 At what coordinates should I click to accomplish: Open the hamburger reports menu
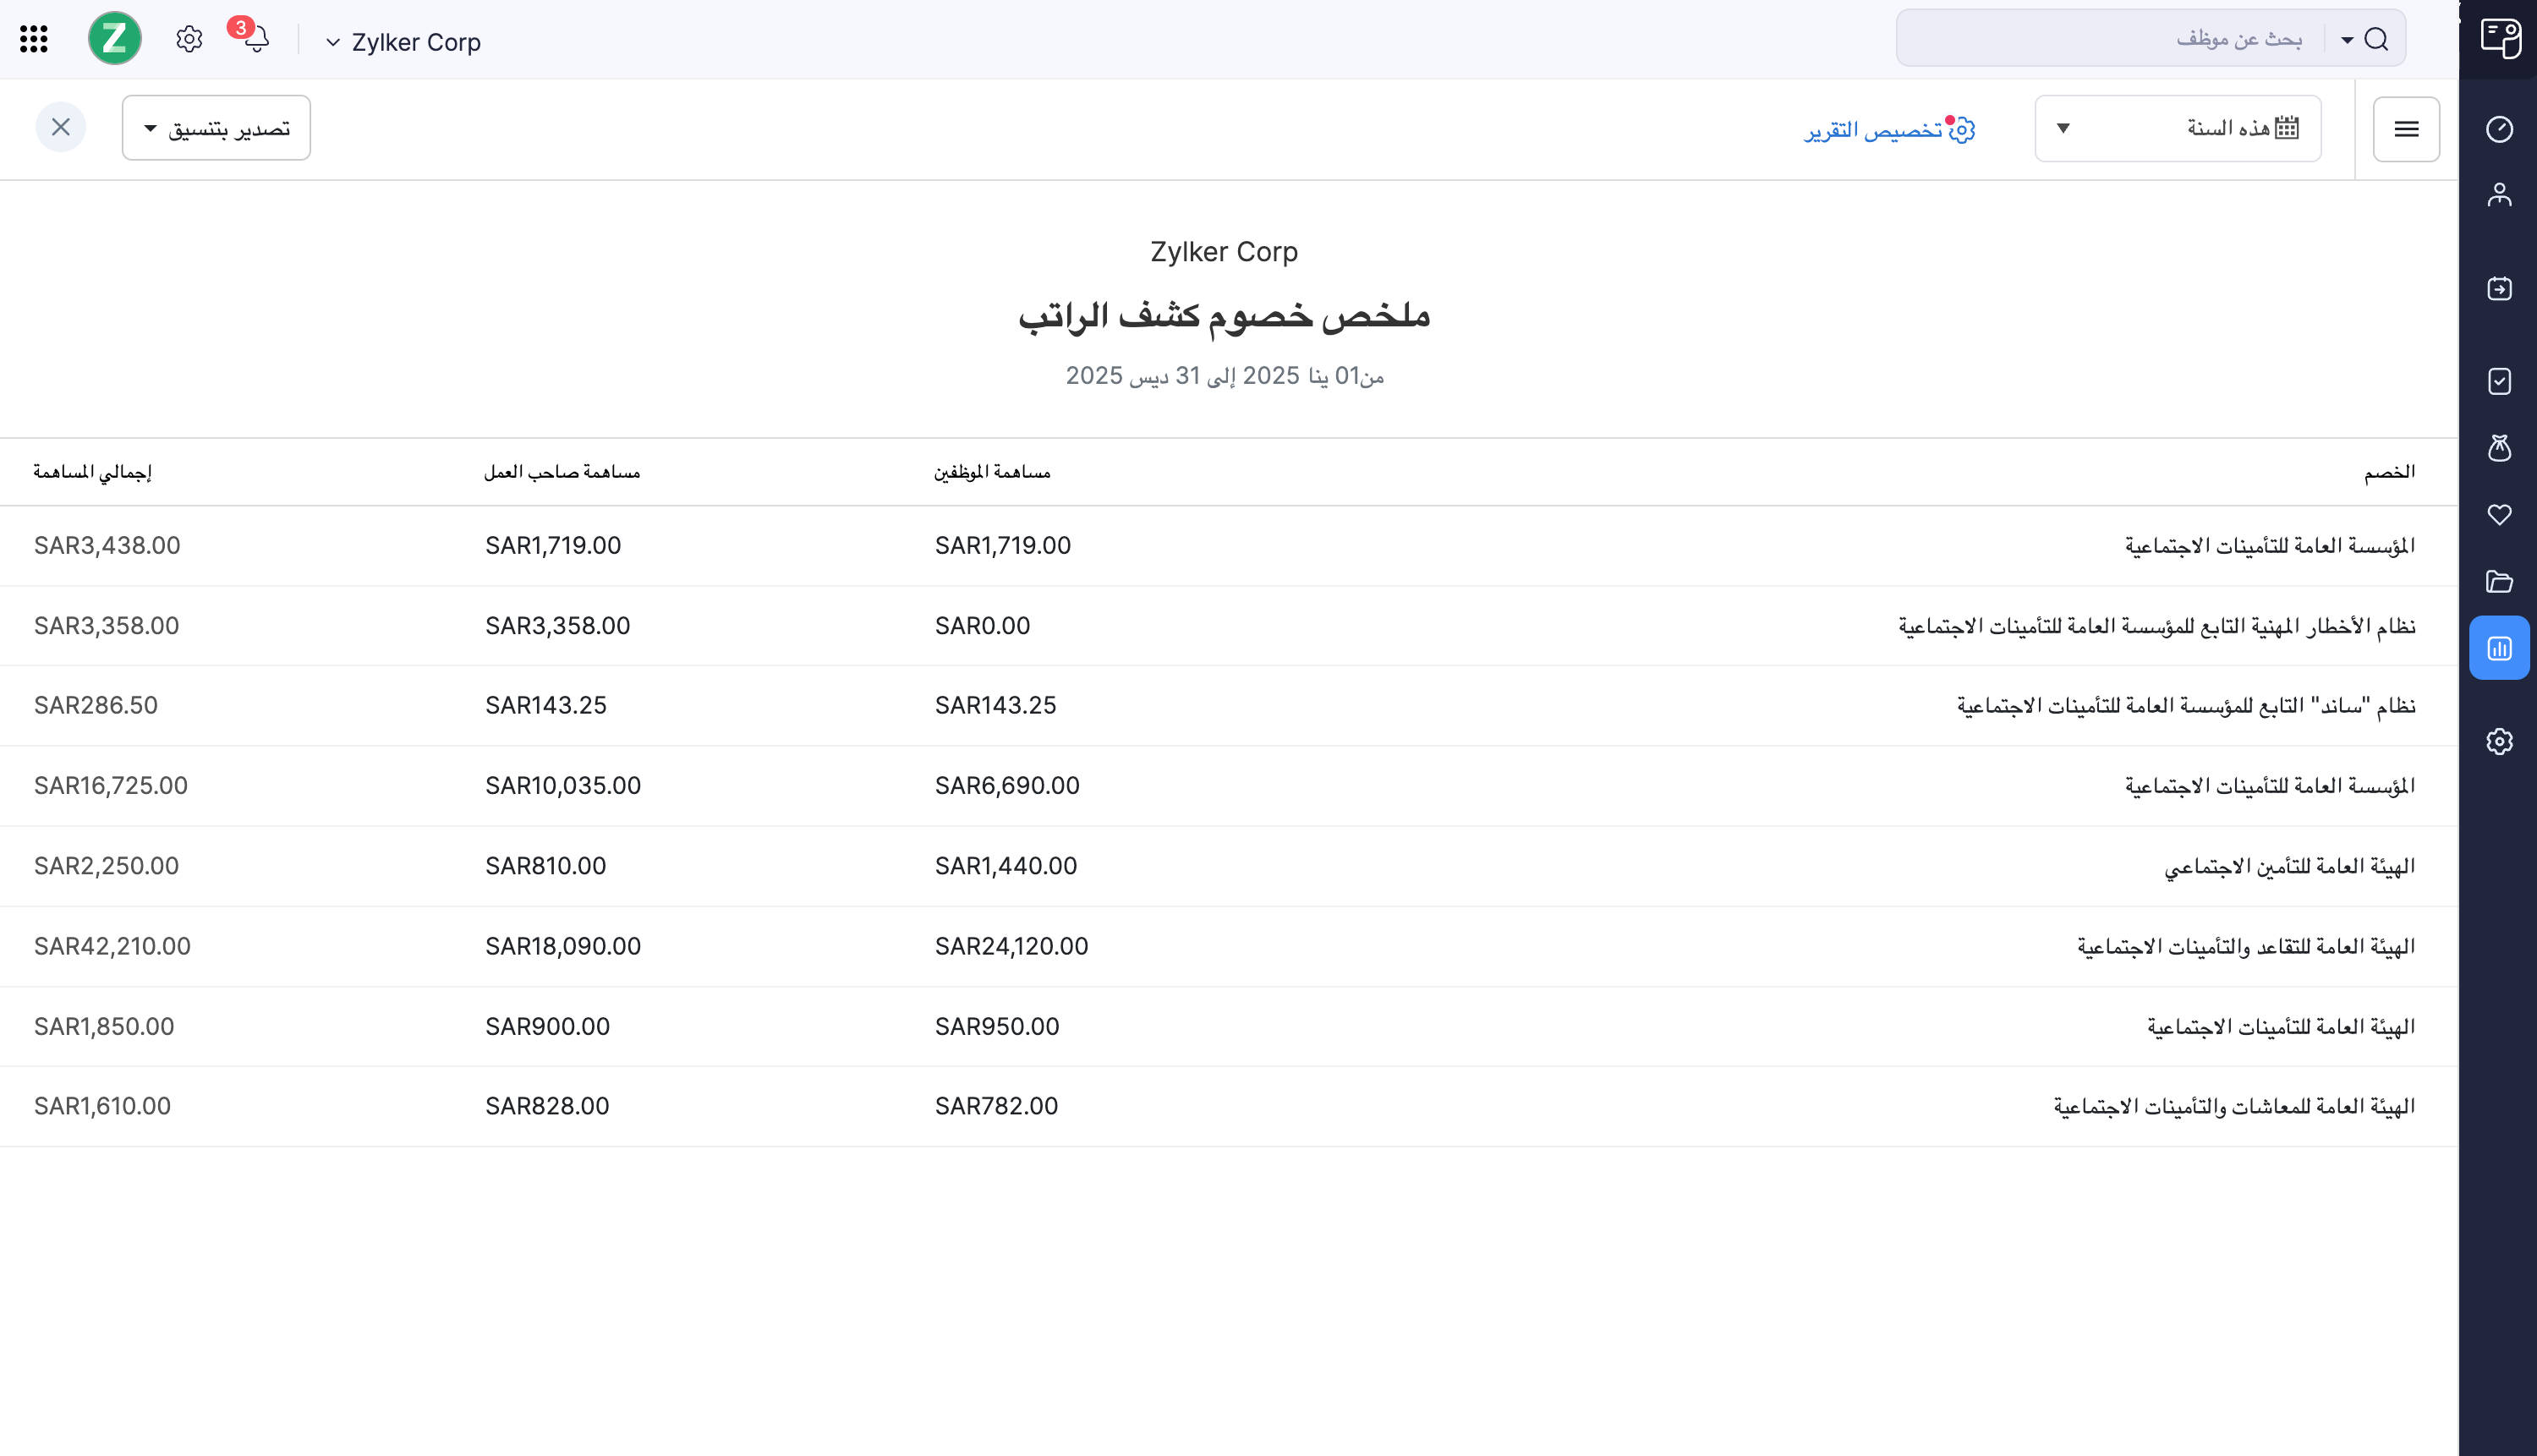2406,129
